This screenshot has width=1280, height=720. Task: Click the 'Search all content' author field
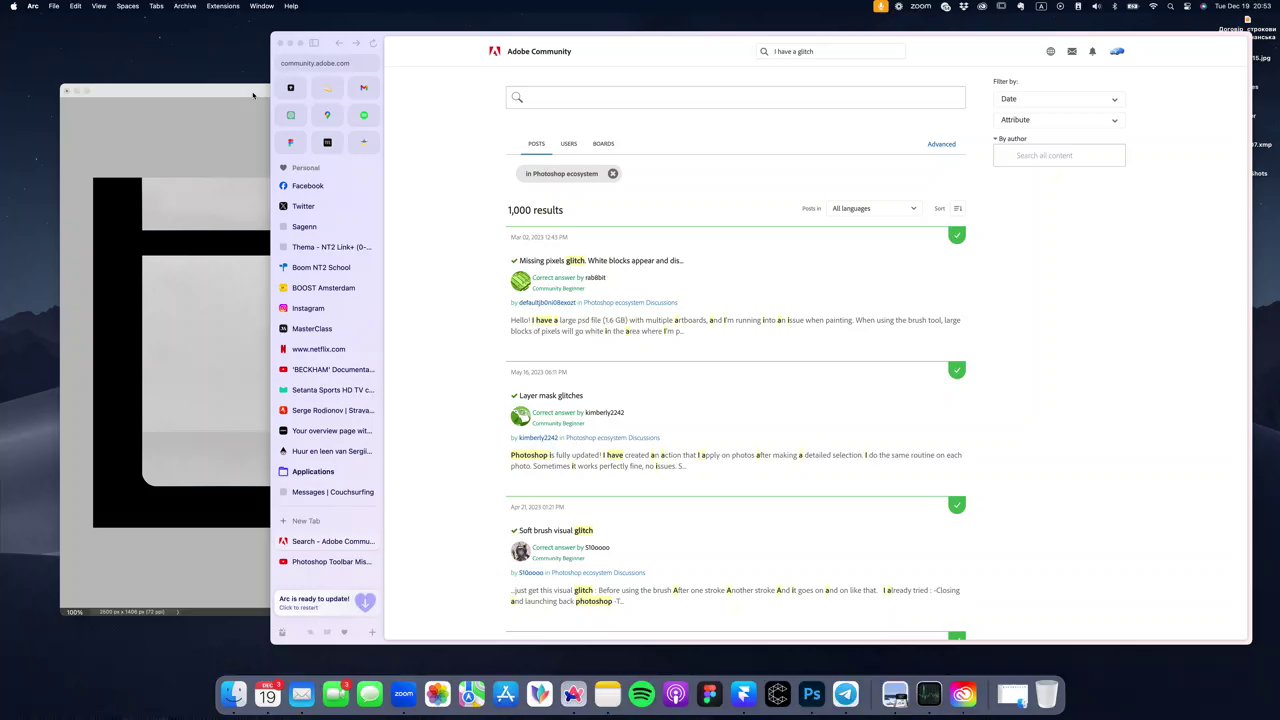point(1059,155)
